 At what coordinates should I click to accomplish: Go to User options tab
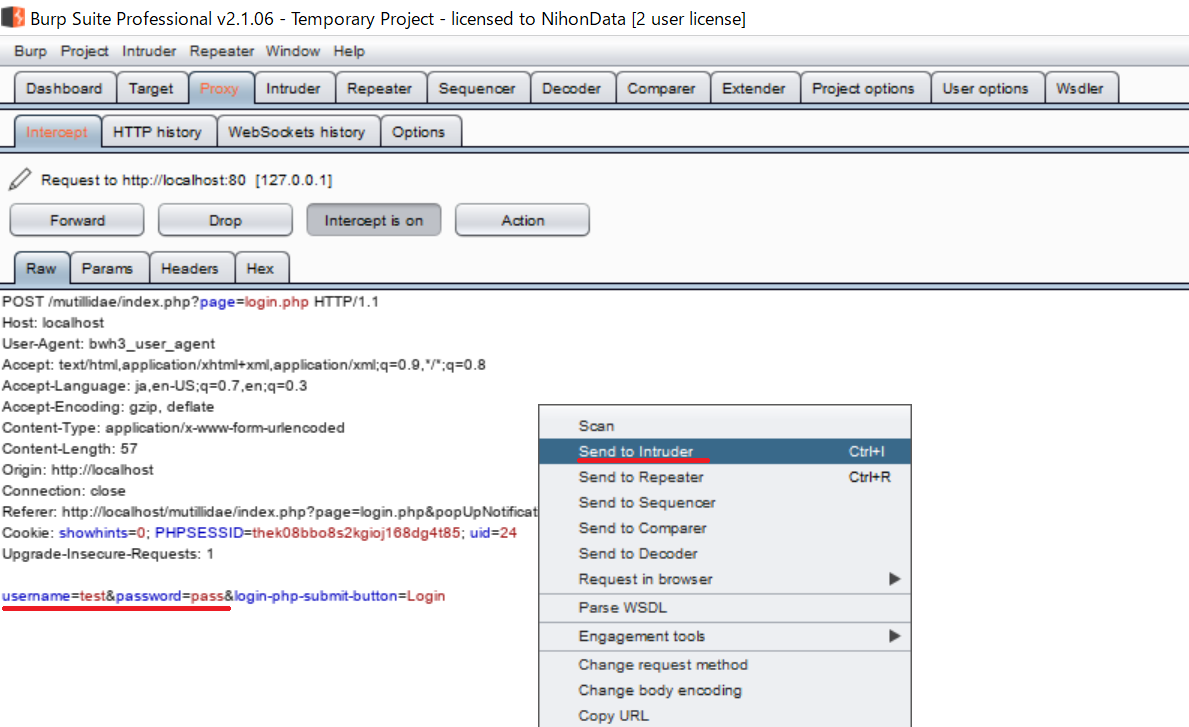click(x=985, y=88)
